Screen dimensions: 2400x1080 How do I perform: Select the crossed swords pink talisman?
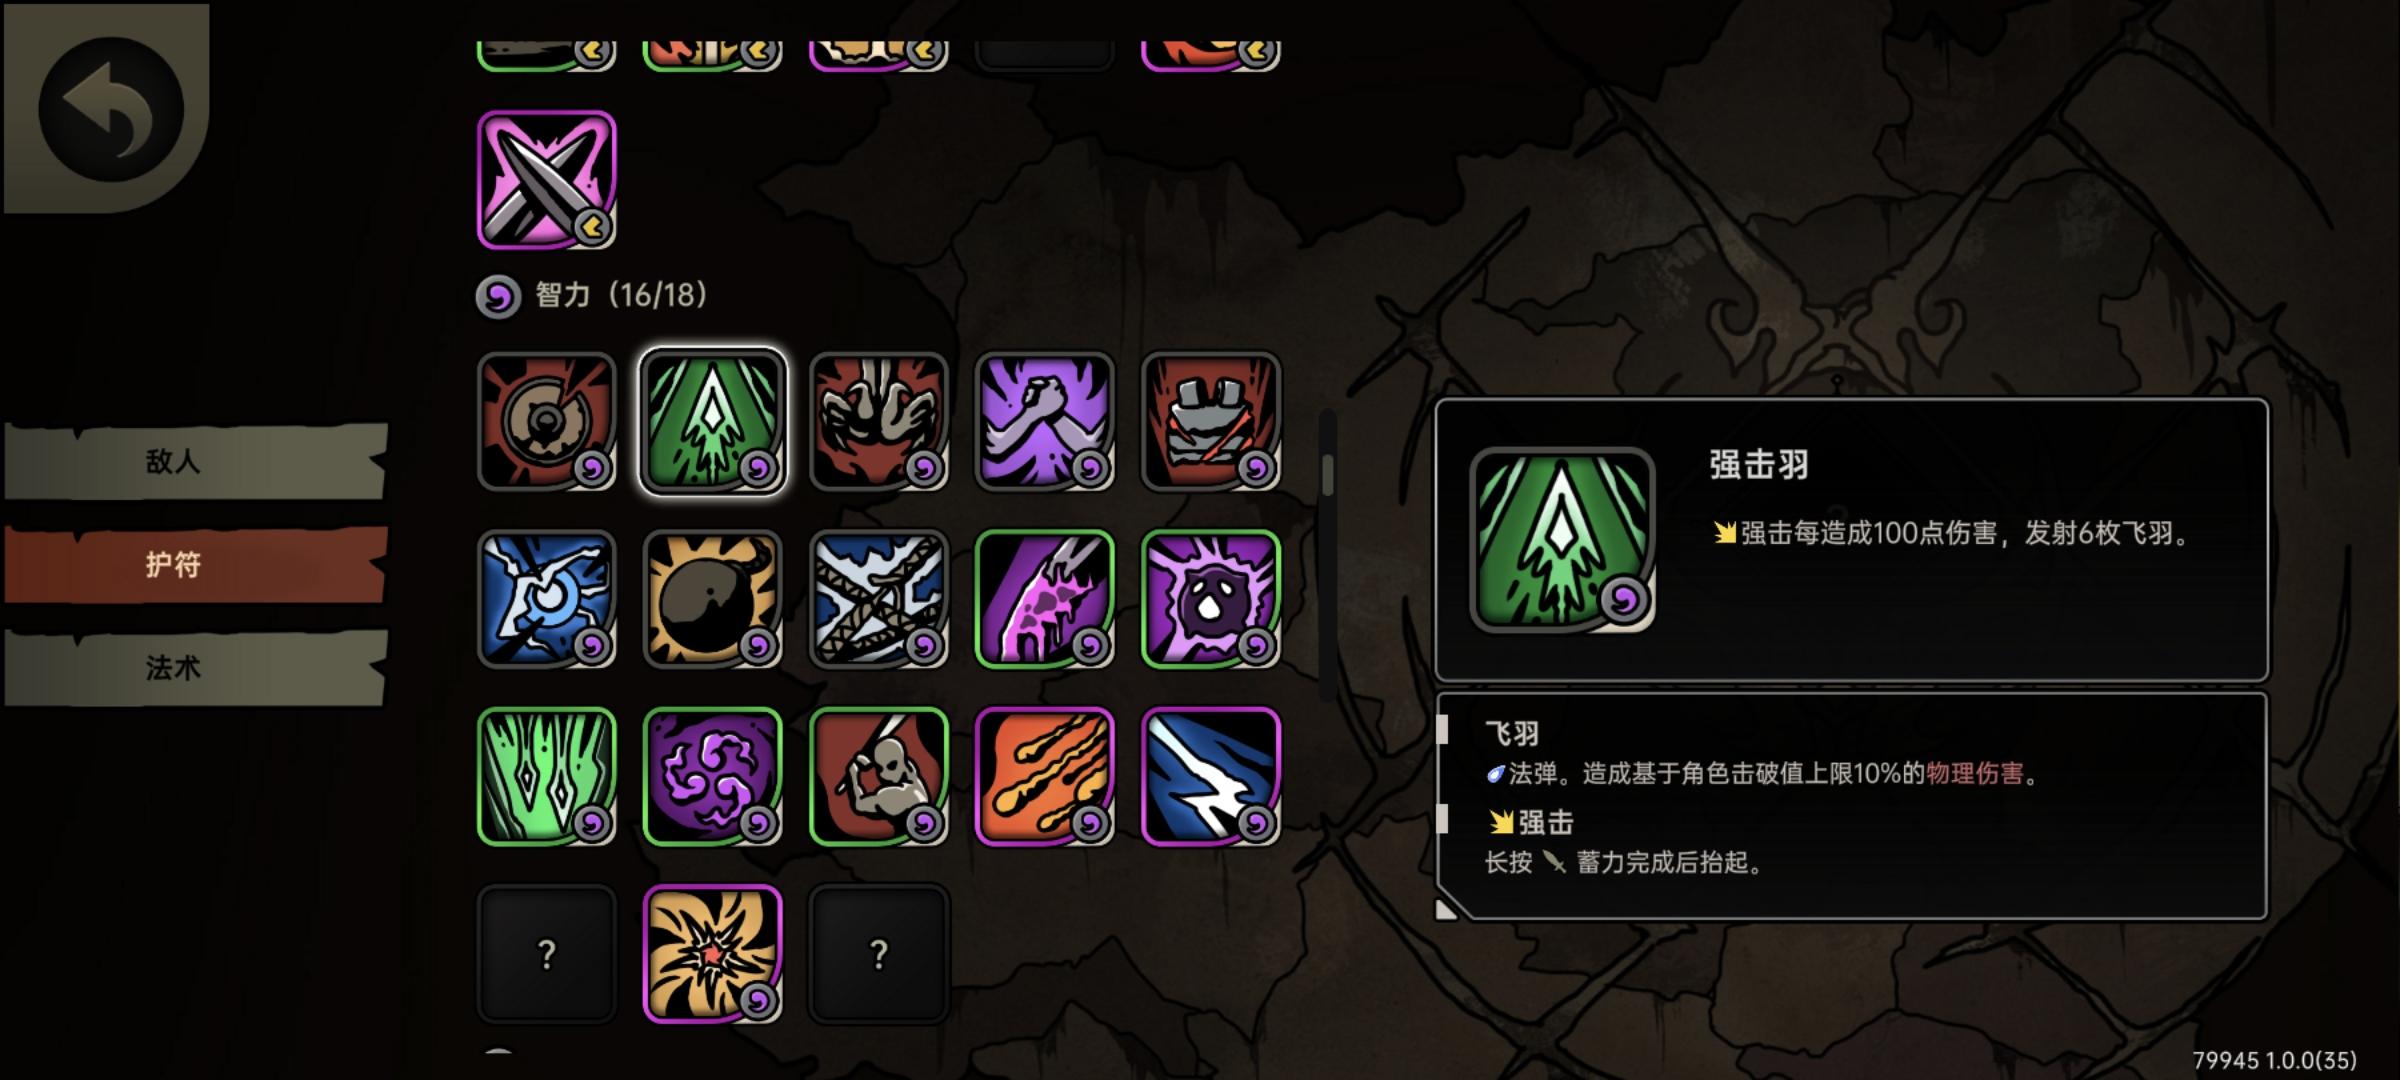tap(546, 180)
